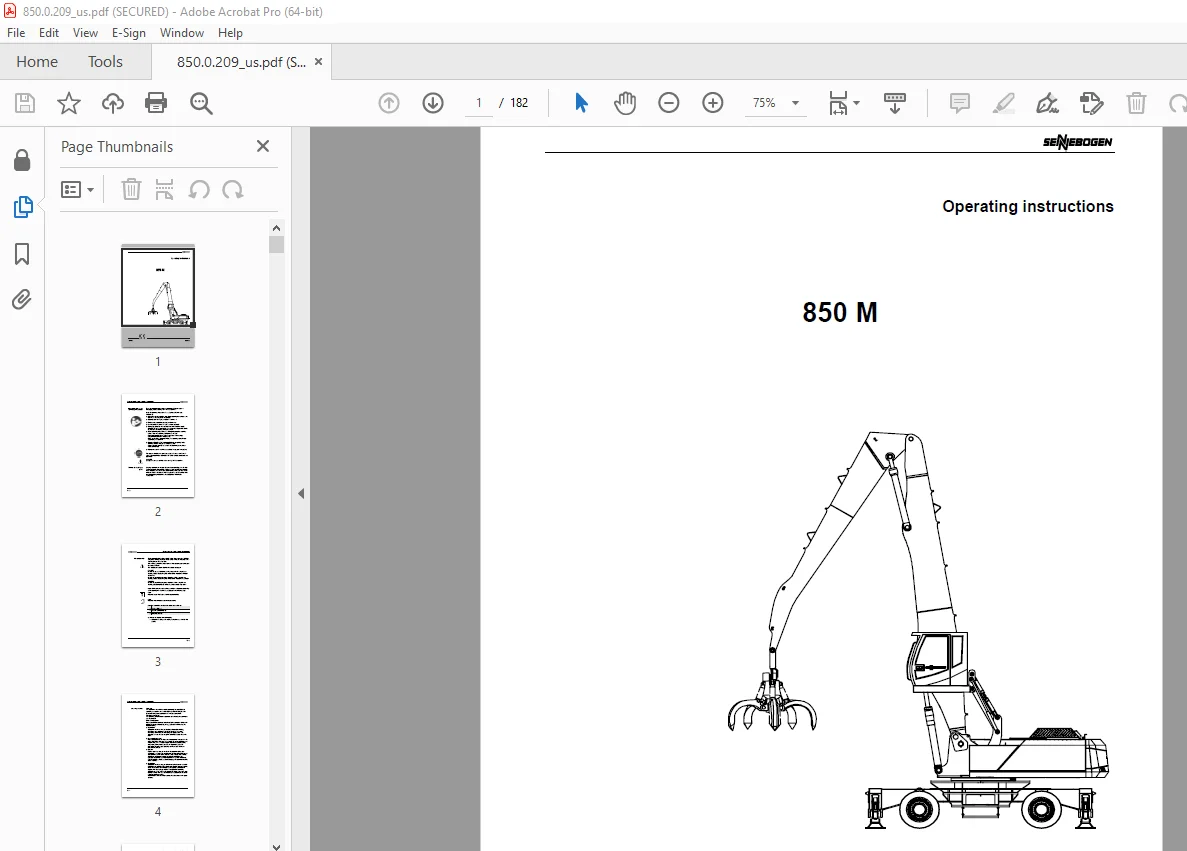1187x851 pixels.
Task: Select page 1 thumbnail
Action: click(x=157, y=296)
